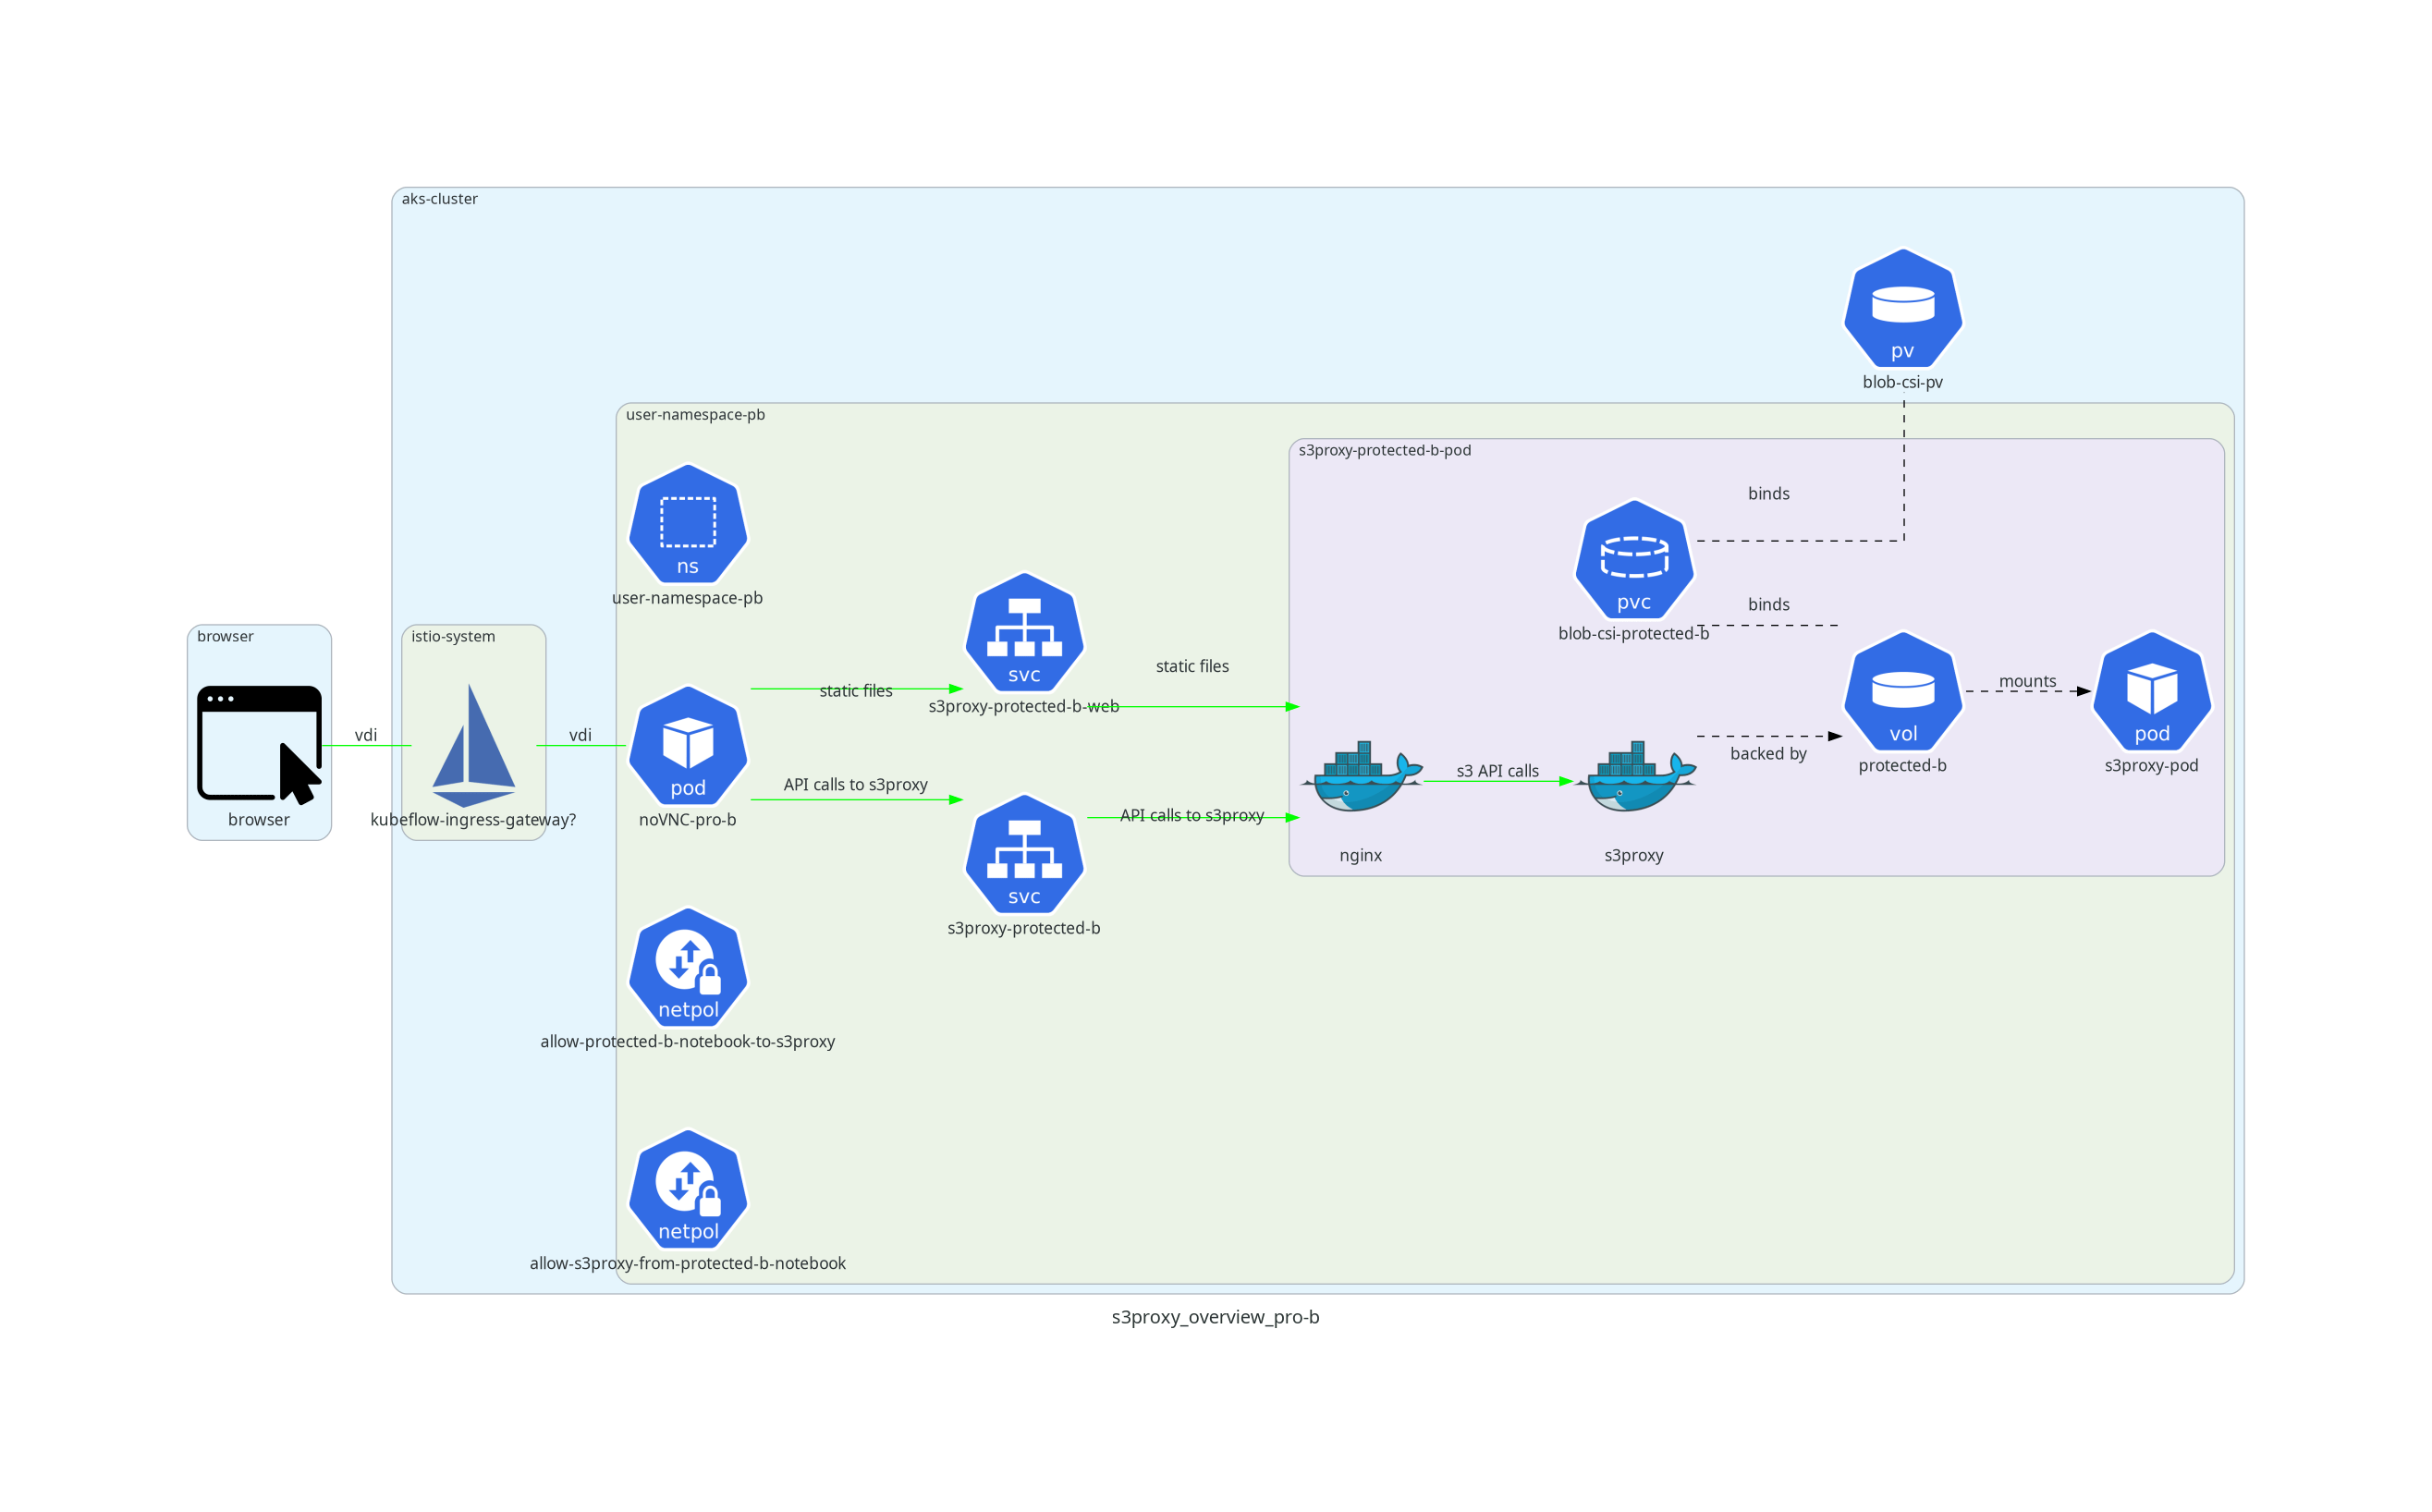
Task: Click the s3proxy-protected-b-pod cluster label
Action: (x=1384, y=450)
